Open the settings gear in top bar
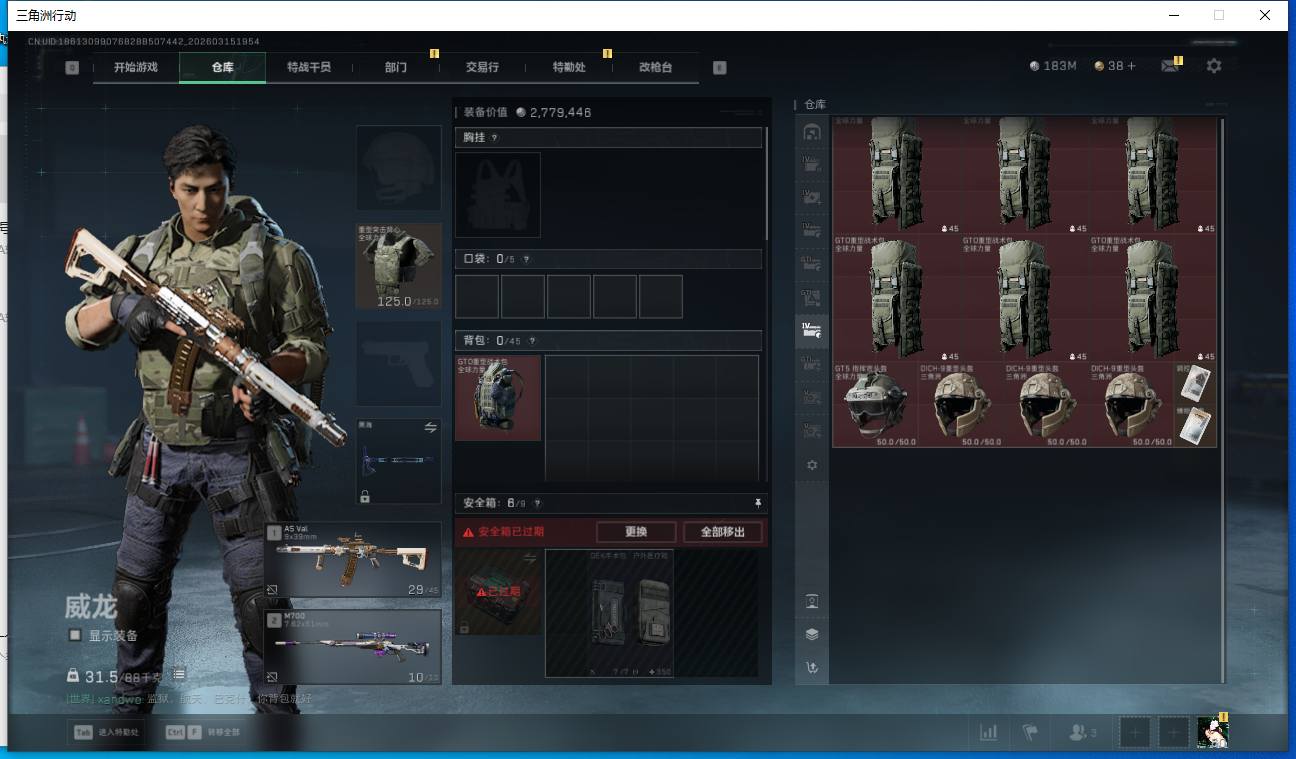This screenshot has height=759, width=1296. 1214,66
